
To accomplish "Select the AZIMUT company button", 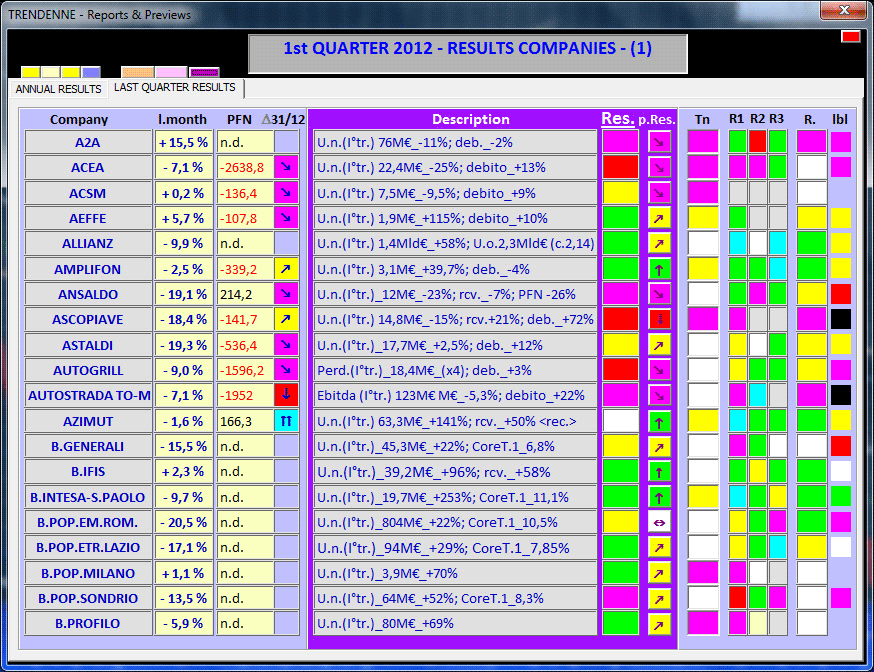I will pos(88,421).
